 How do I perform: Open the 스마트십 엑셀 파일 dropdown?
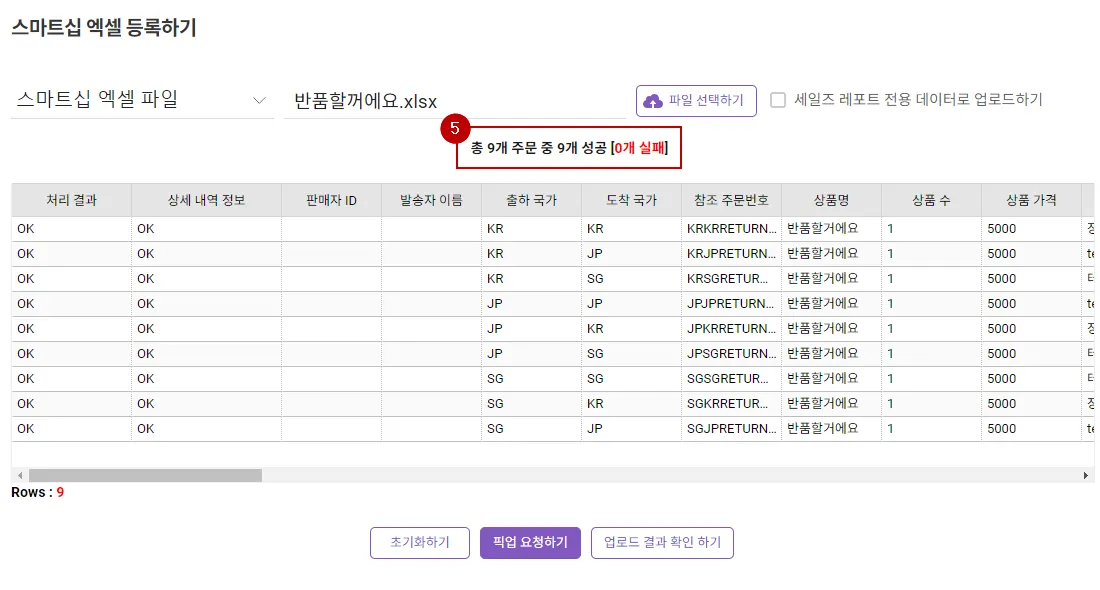click(142, 100)
